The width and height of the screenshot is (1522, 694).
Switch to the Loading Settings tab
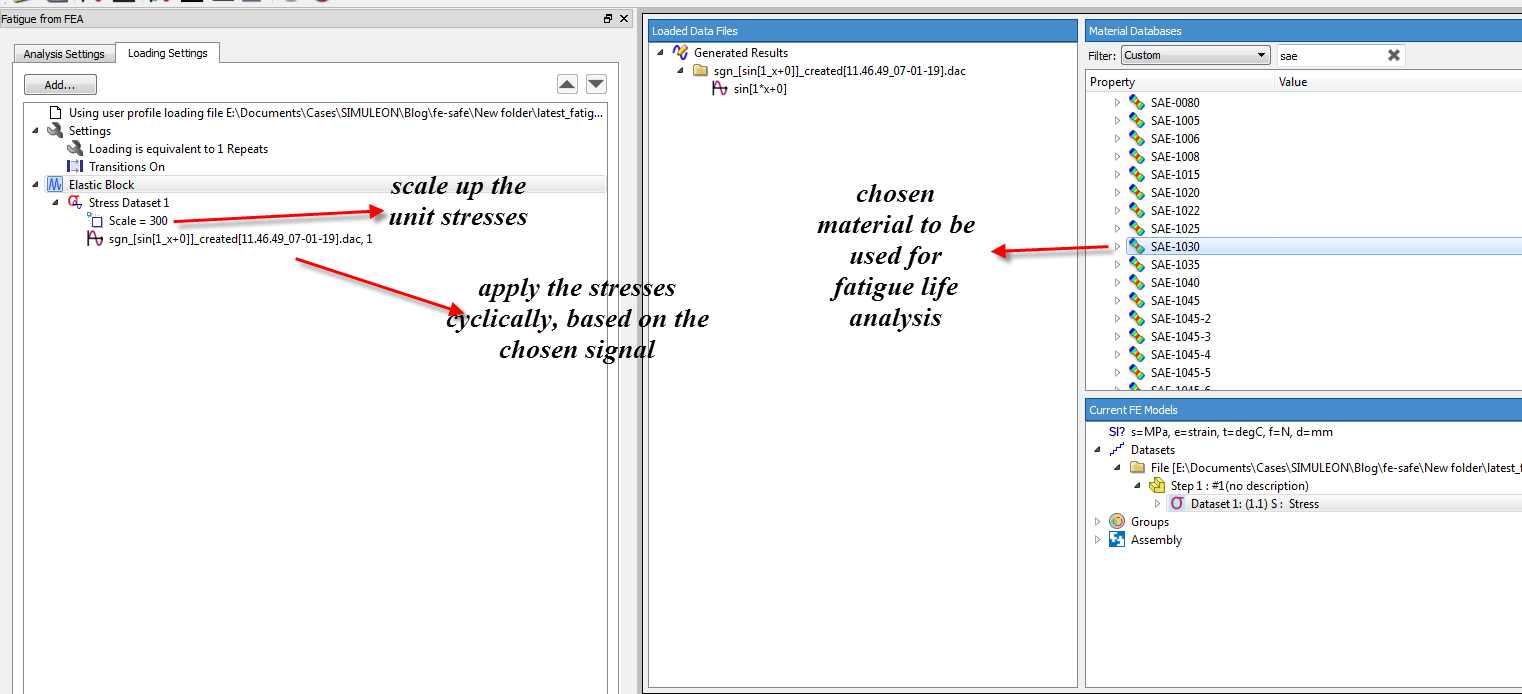pos(168,54)
